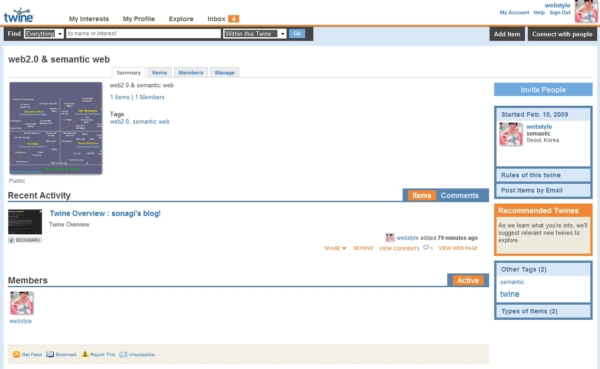Open the Everything search scope dropdown
600x369 pixels.
click(44, 34)
